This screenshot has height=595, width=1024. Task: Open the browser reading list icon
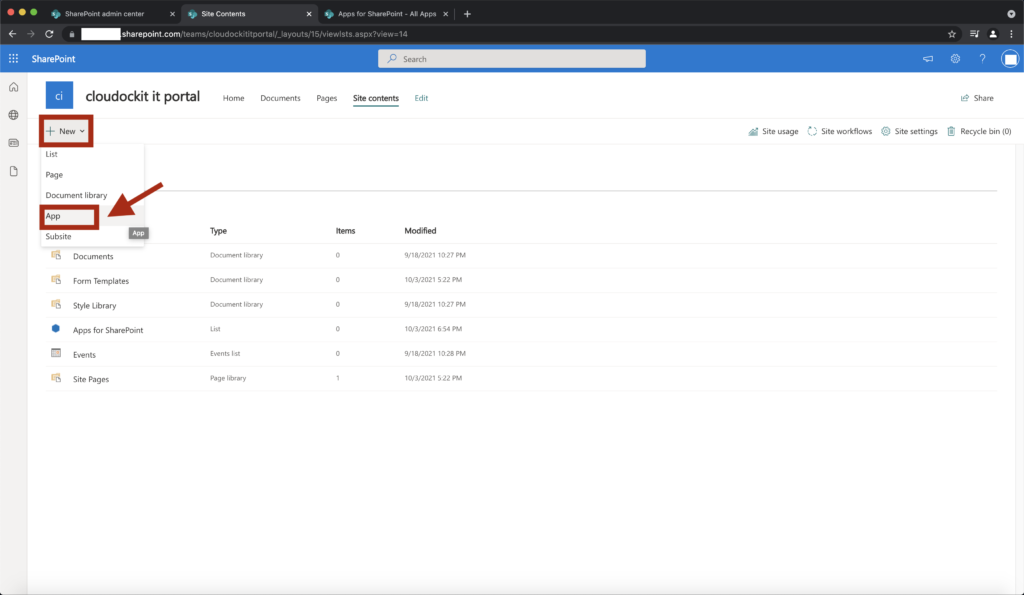(x=974, y=34)
